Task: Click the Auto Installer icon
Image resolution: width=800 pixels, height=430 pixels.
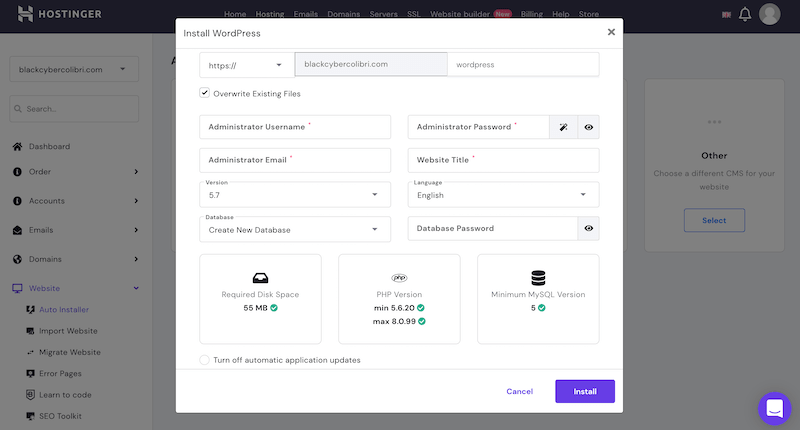Action: [x=30, y=310]
